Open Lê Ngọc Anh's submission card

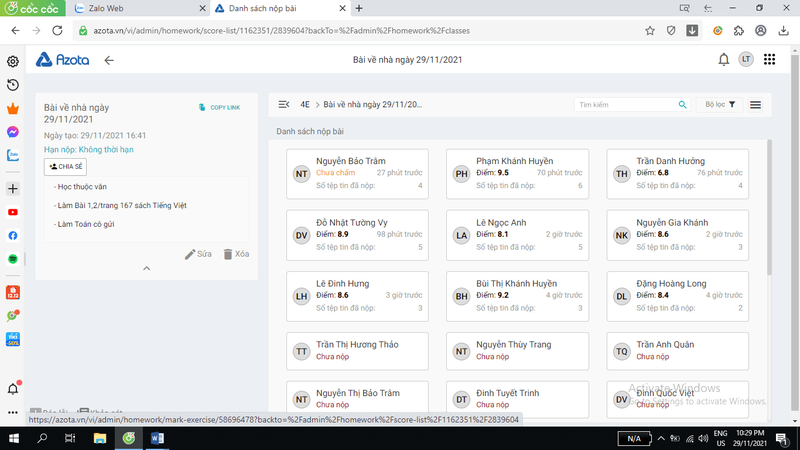(517, 235)
